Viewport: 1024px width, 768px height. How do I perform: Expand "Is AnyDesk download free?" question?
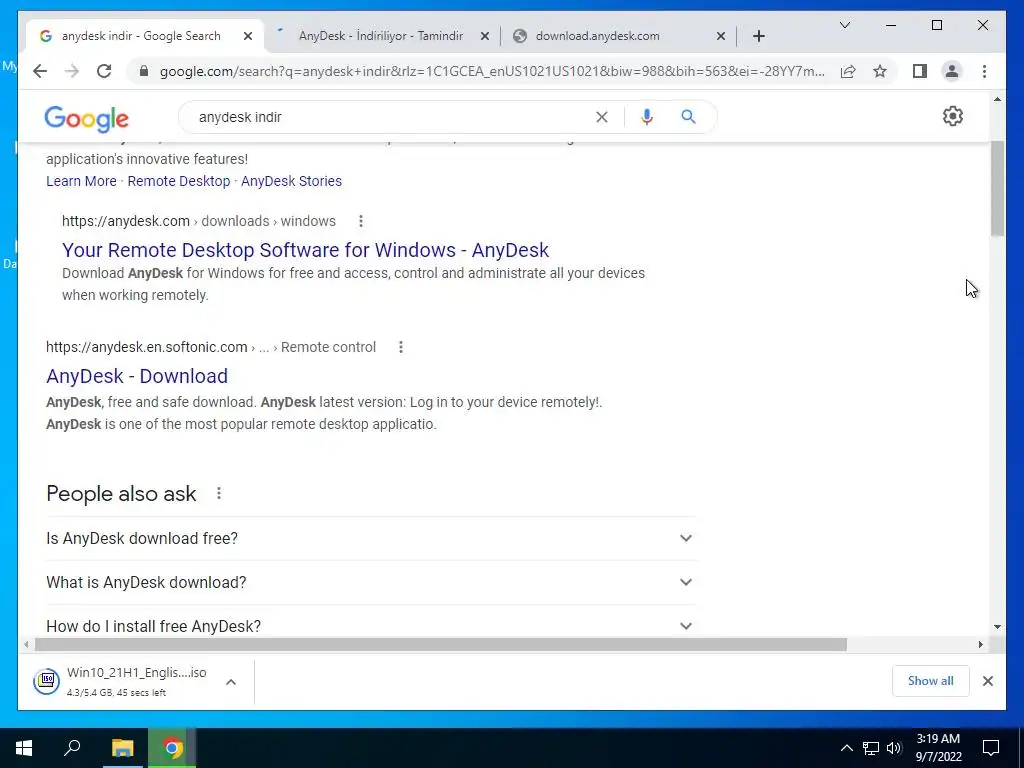tap(371, 538)
